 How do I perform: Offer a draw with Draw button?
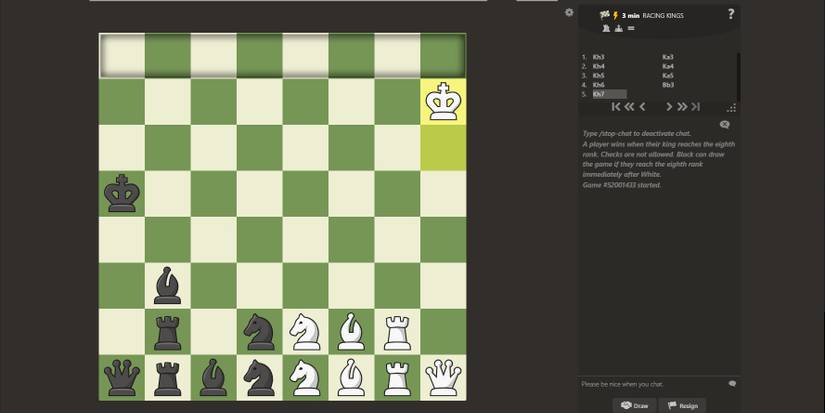635,405
